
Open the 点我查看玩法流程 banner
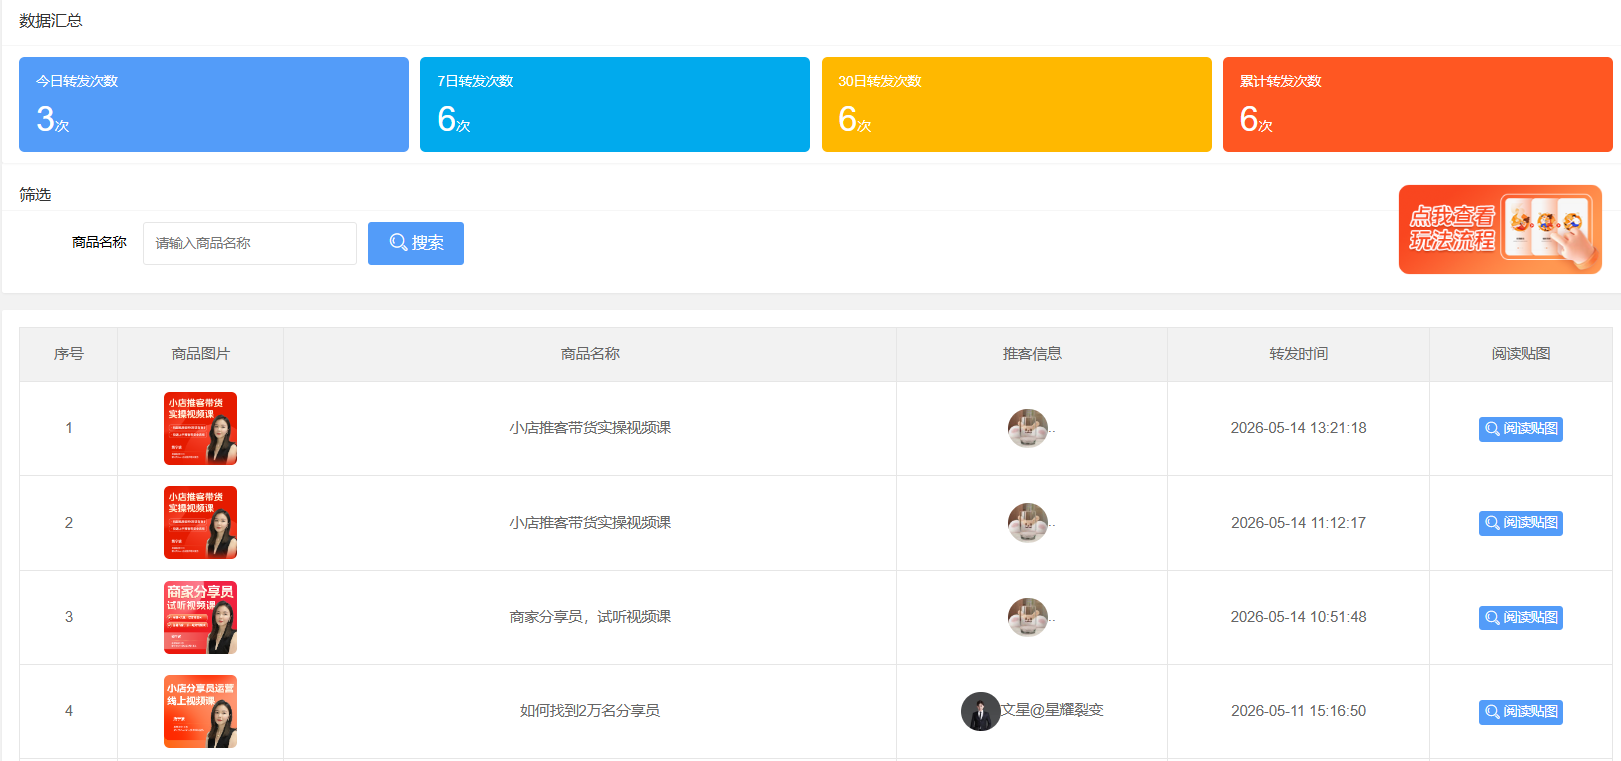pos(1500,229)
